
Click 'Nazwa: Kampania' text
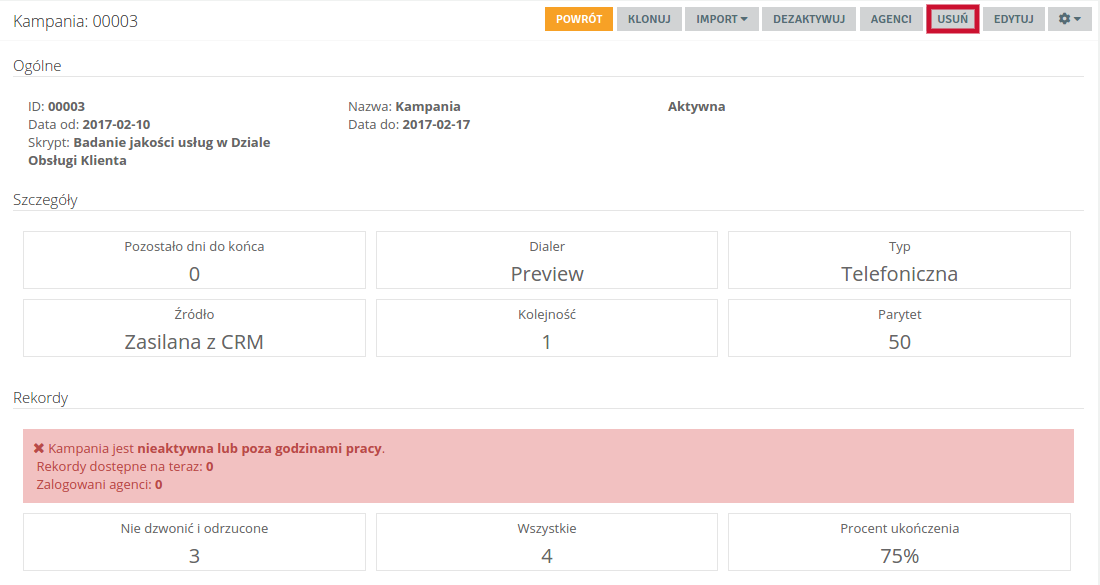click(x=404, y=107)
